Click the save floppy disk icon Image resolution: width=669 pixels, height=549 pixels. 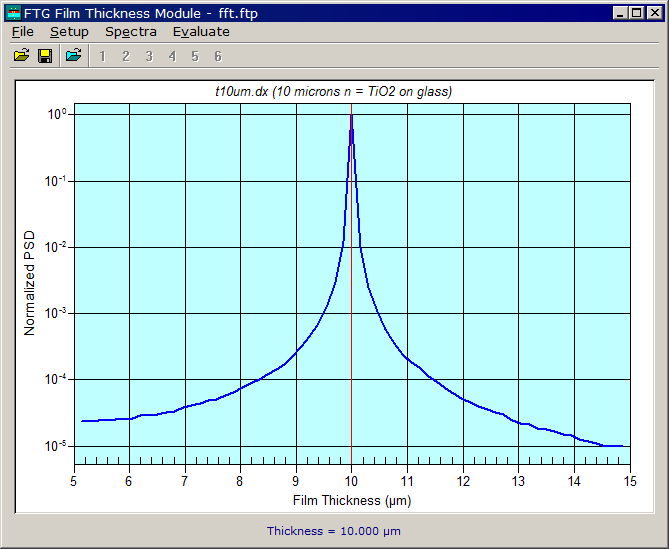pos(45,56)
